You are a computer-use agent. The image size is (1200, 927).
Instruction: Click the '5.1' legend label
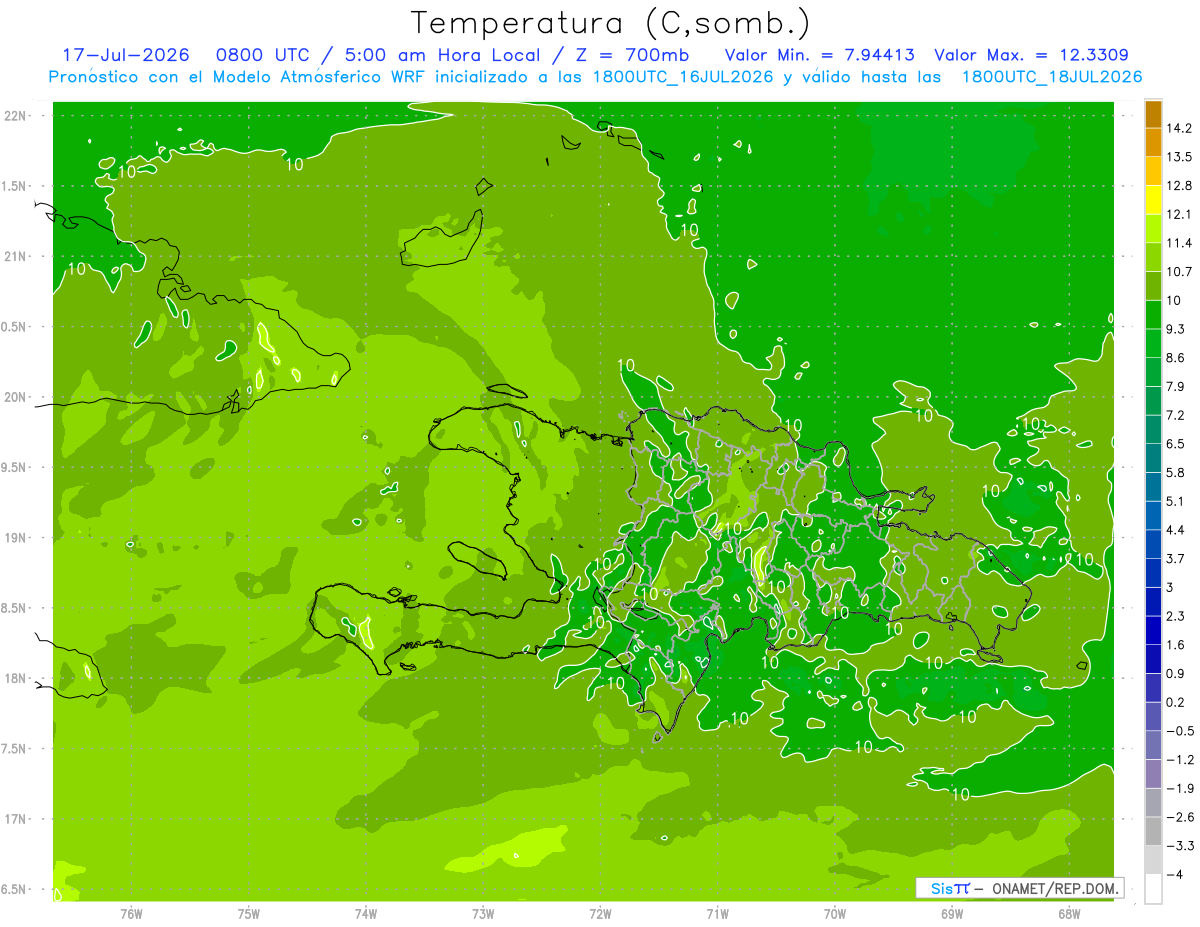tap(1176, 501)
